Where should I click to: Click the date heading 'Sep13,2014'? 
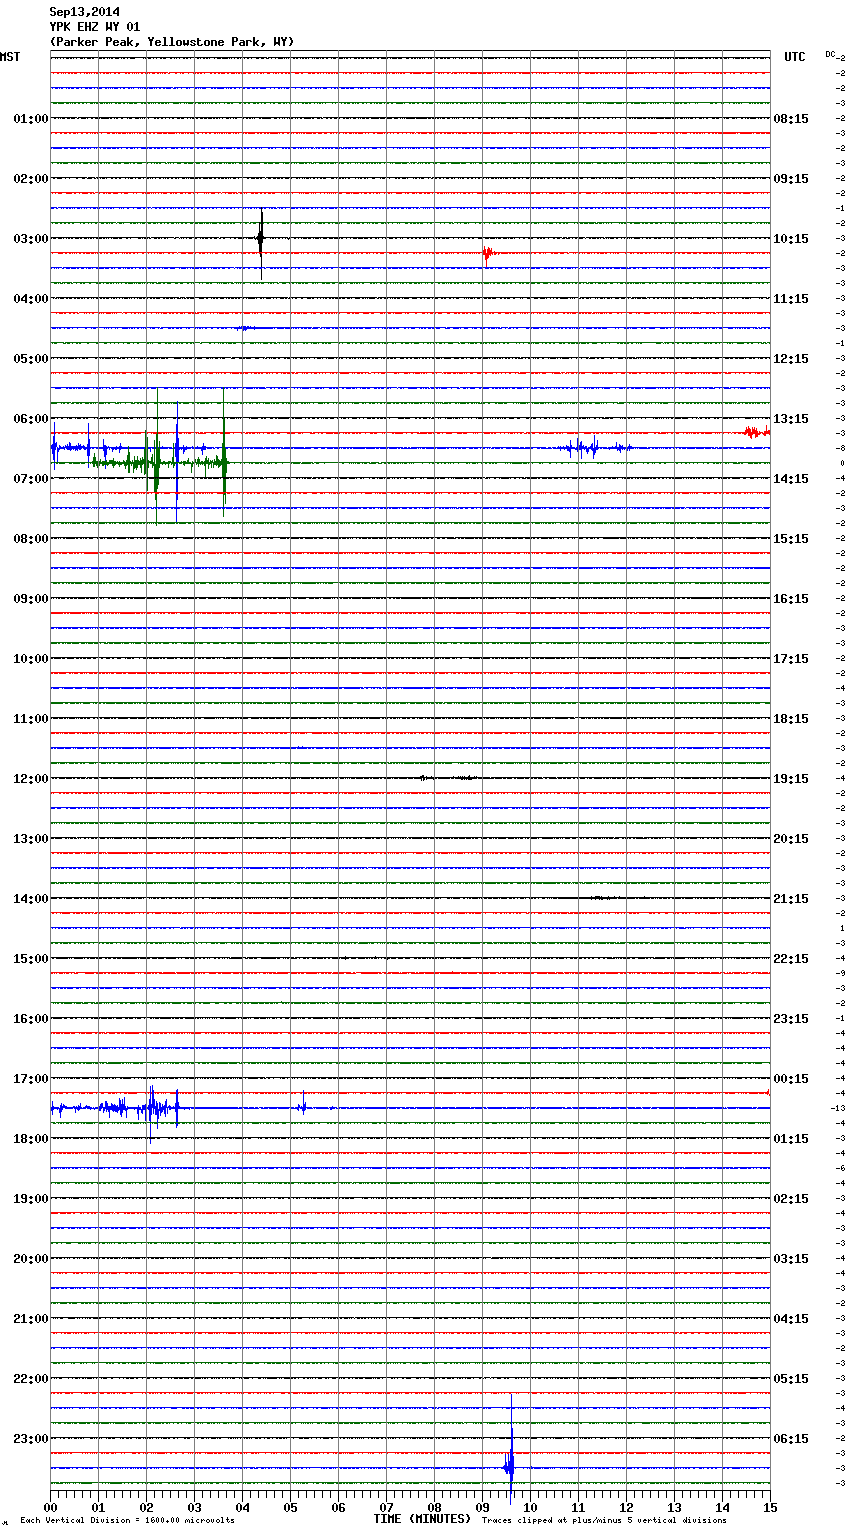(85, 12)
